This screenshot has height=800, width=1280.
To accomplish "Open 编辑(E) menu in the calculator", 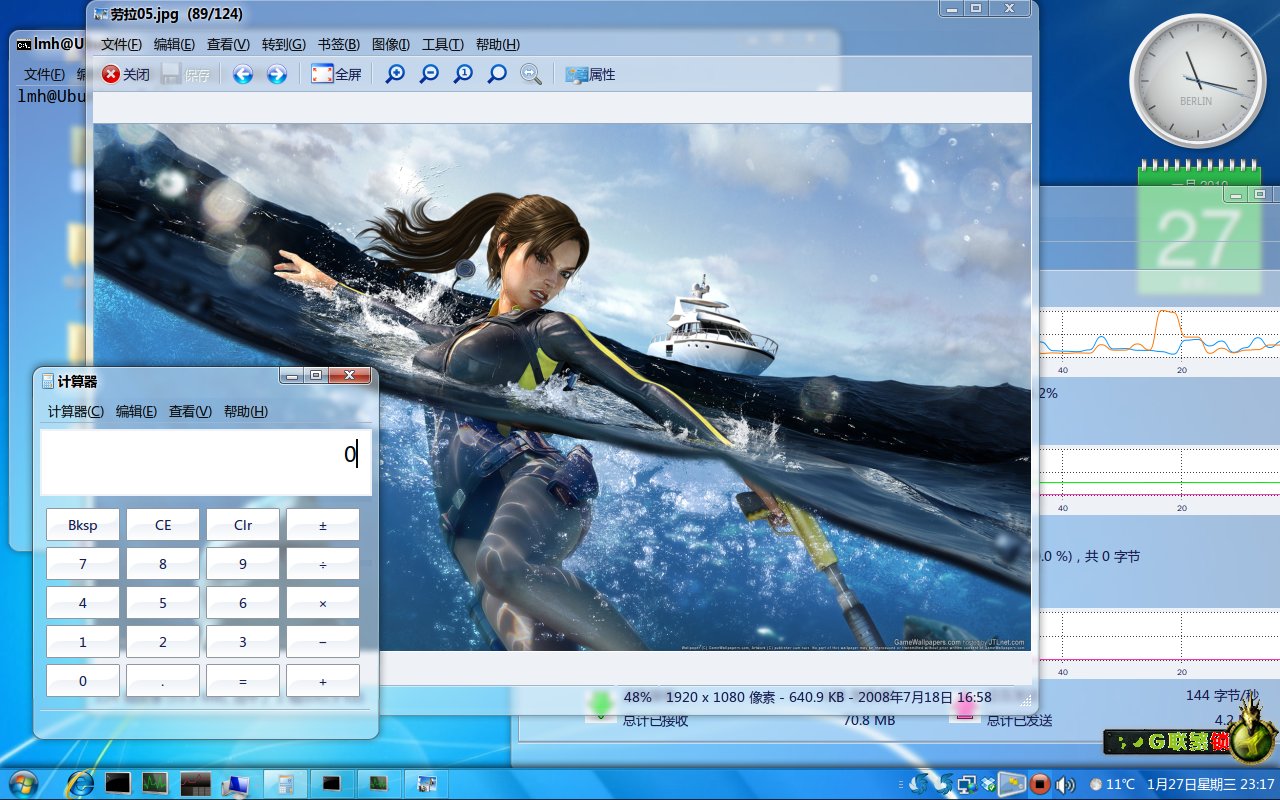I will 136,411.
